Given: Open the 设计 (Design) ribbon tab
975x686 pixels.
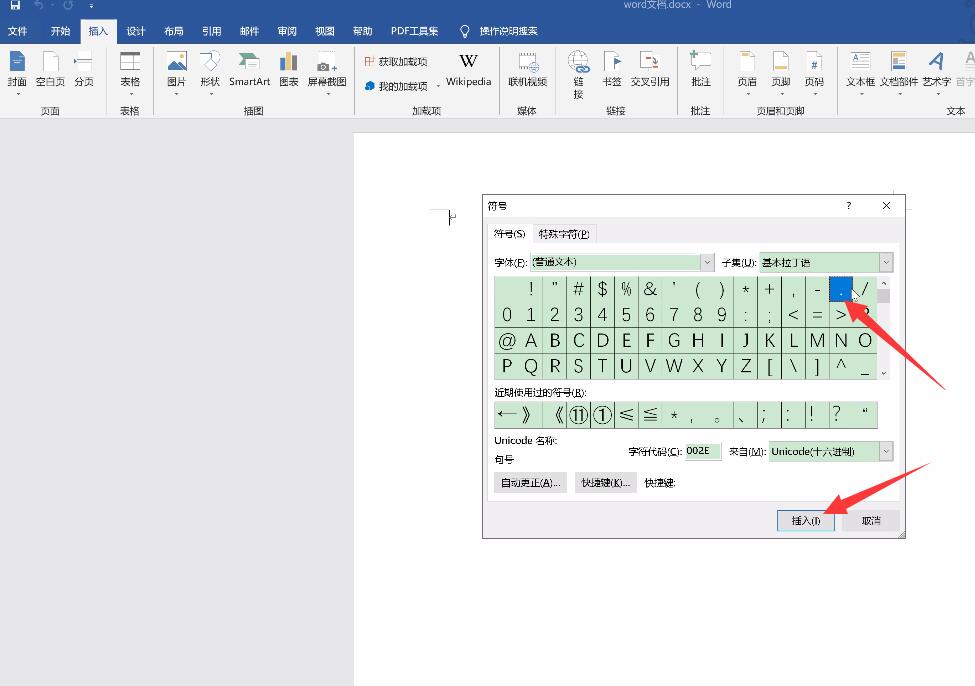Looking at the screenshot, I should [136, 31].
